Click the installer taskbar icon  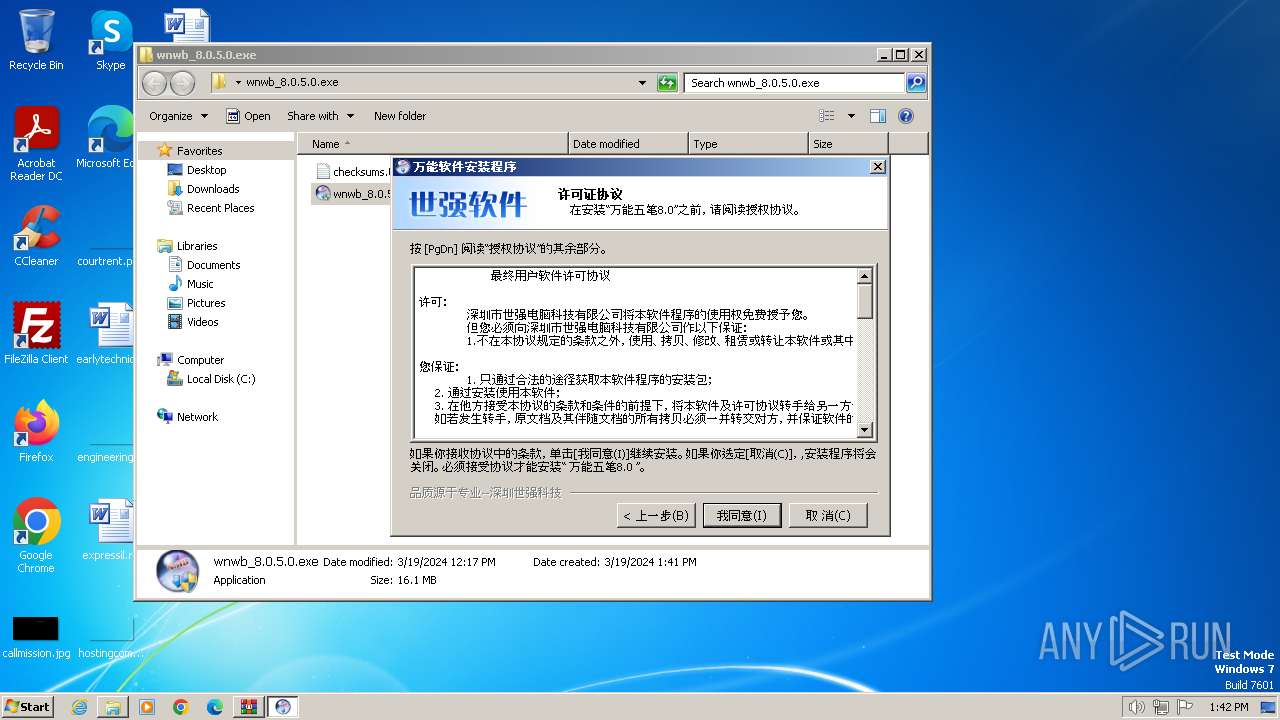tap(283, 707)
